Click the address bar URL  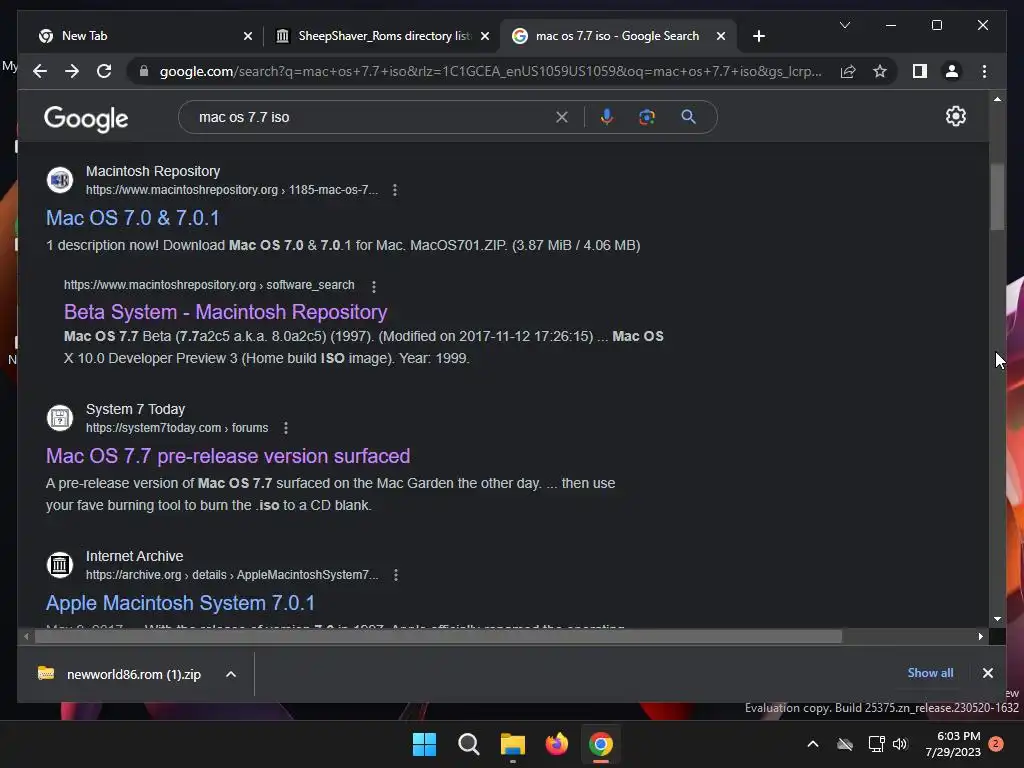490,71
